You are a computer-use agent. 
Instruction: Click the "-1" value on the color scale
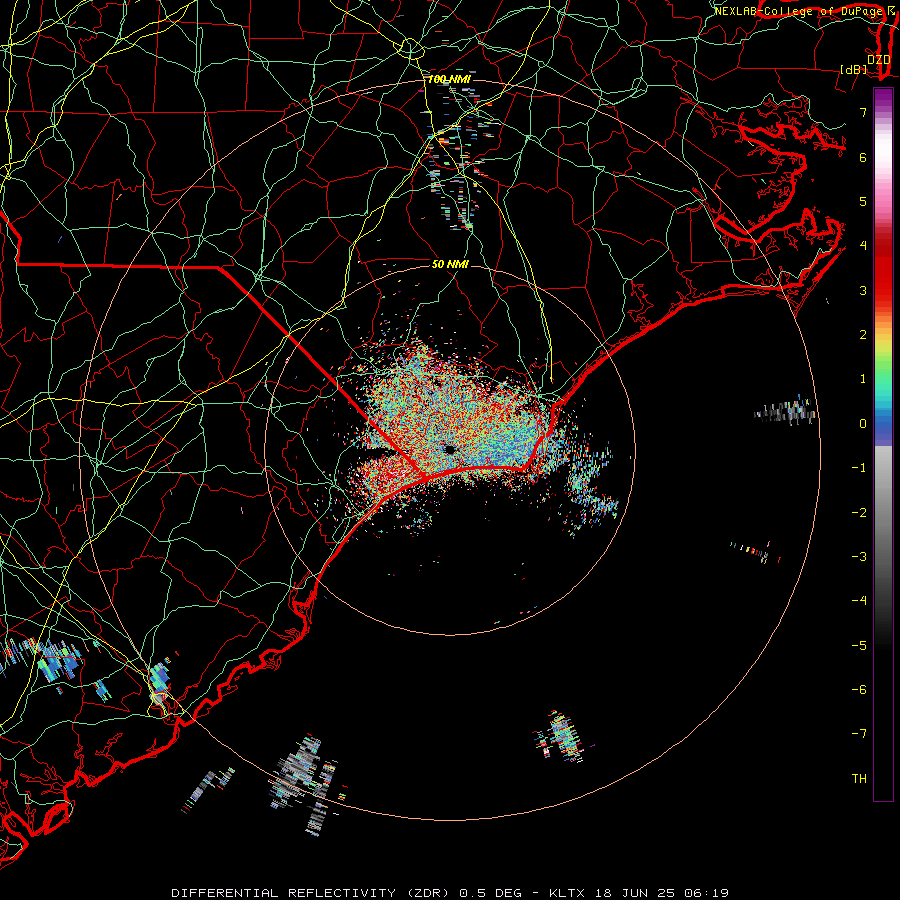(x=859, y=468)
